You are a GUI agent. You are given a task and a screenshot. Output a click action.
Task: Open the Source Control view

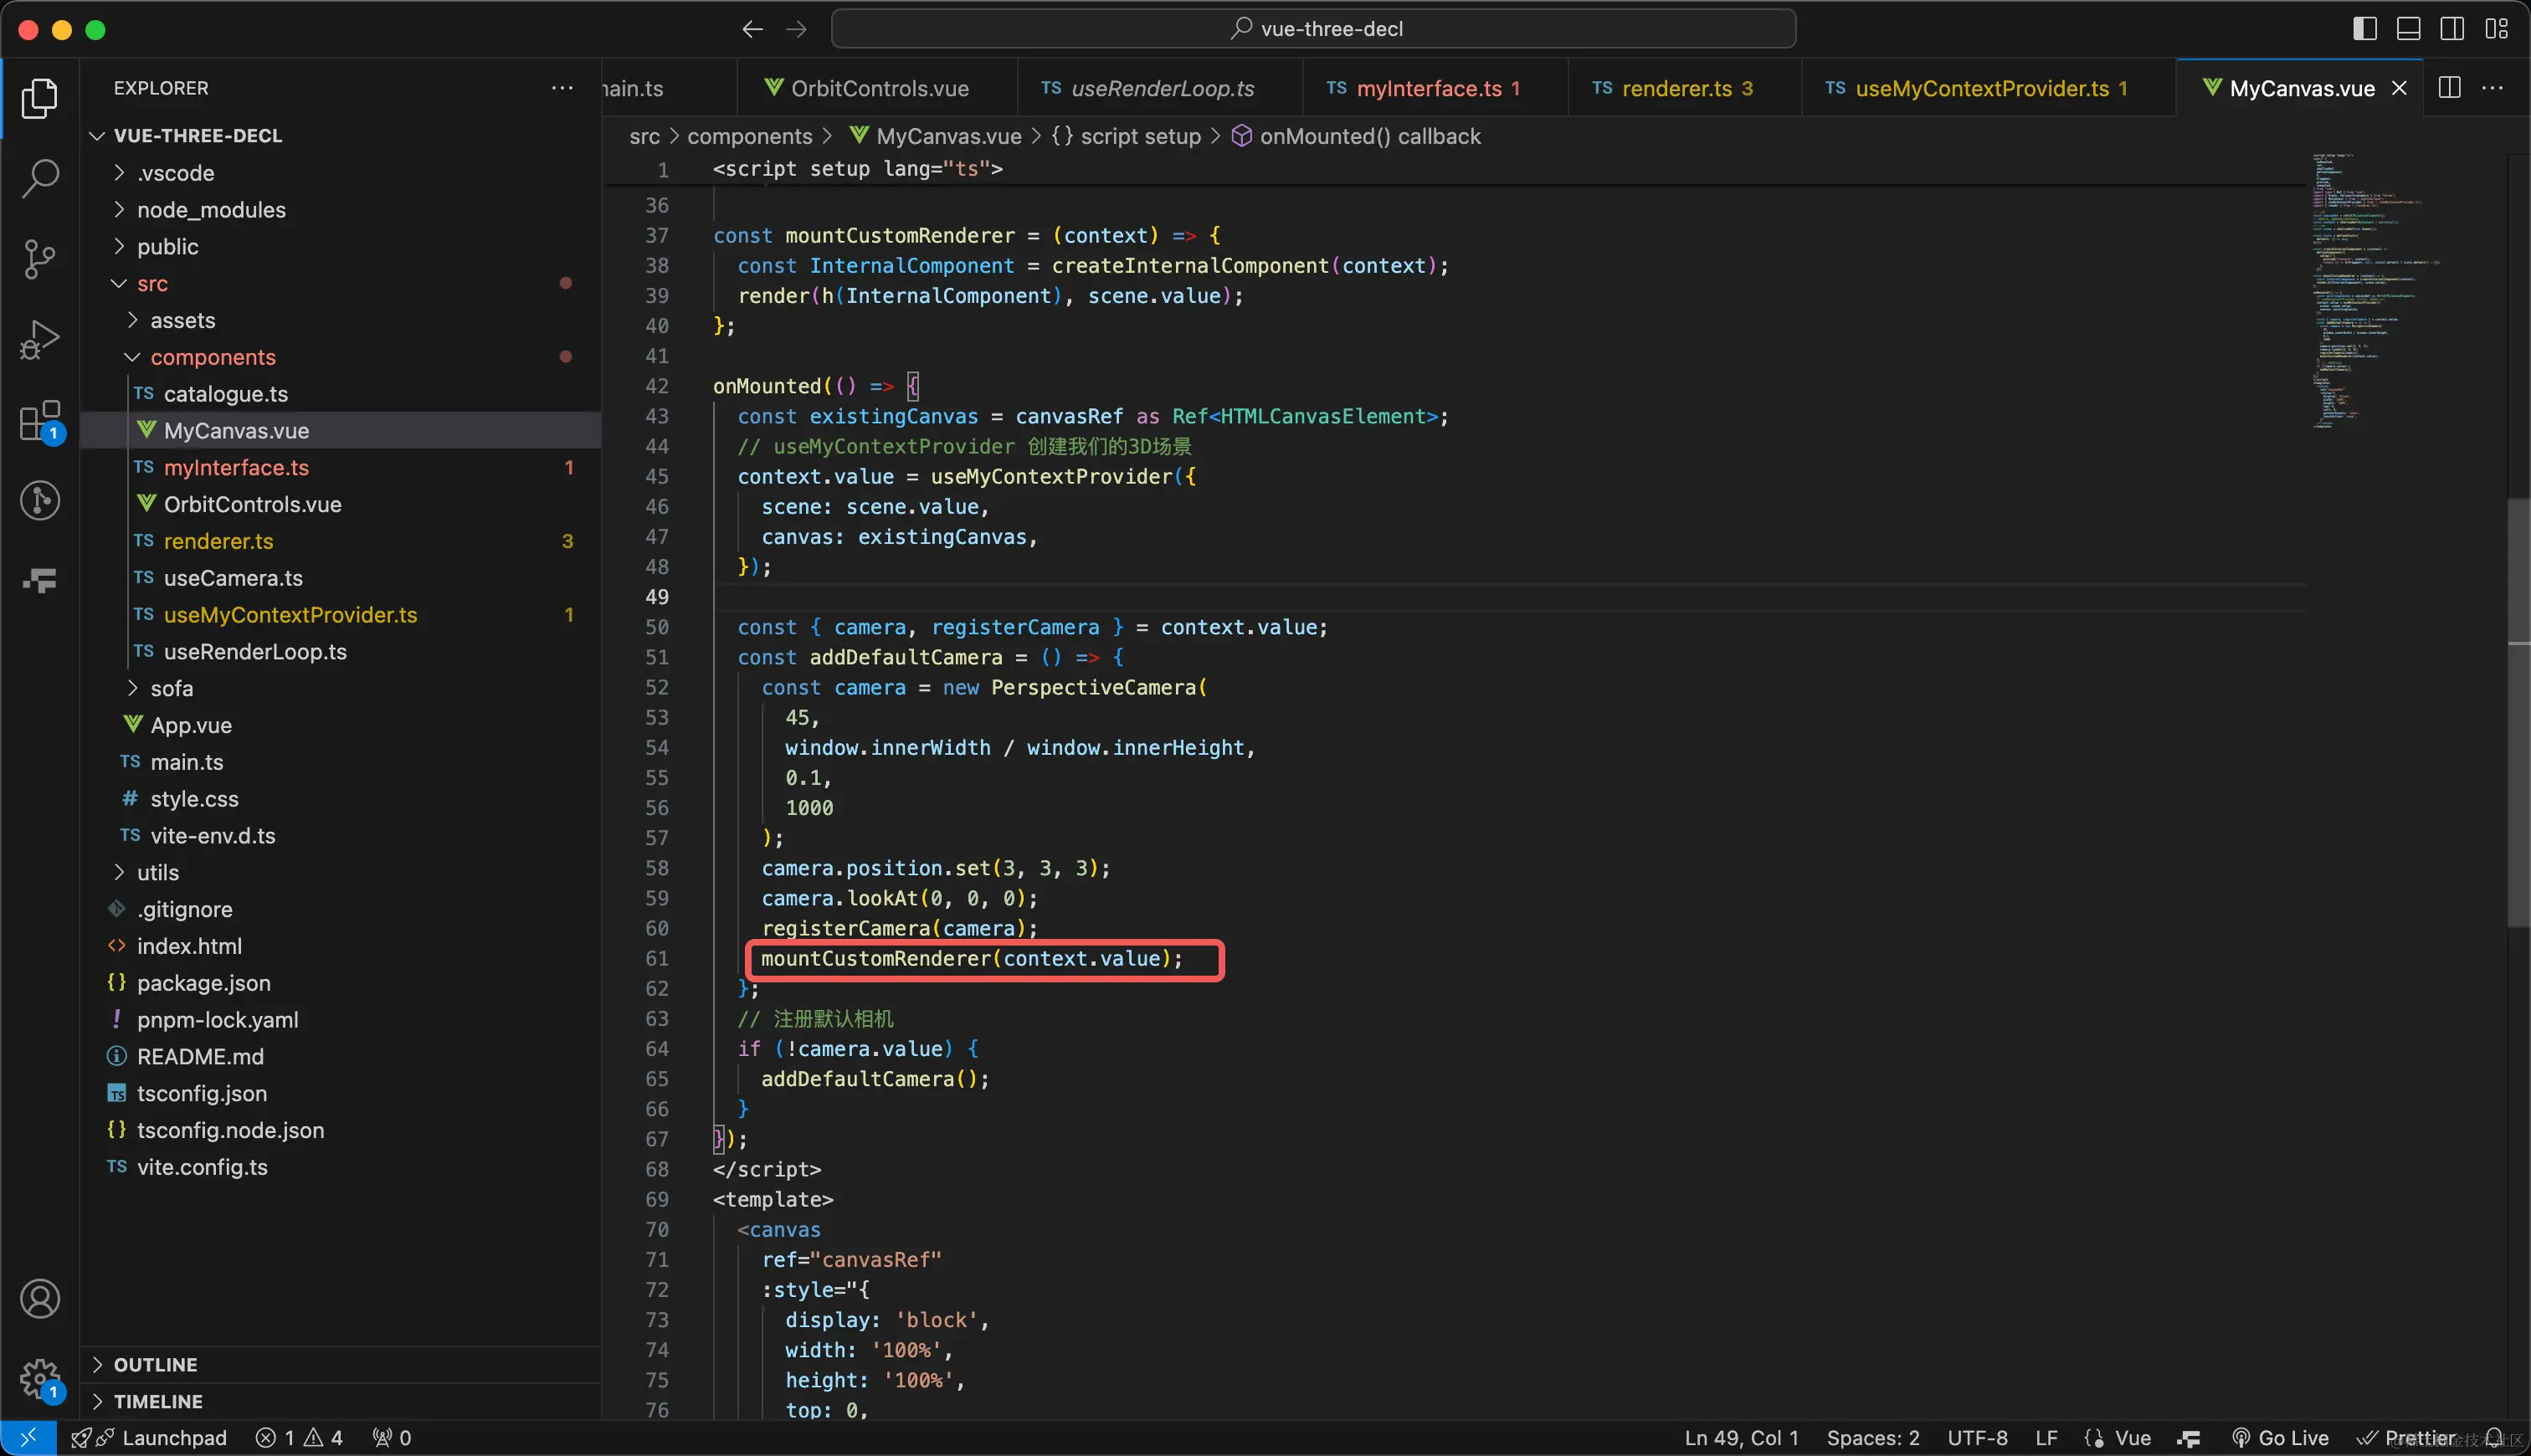(40, 258)
